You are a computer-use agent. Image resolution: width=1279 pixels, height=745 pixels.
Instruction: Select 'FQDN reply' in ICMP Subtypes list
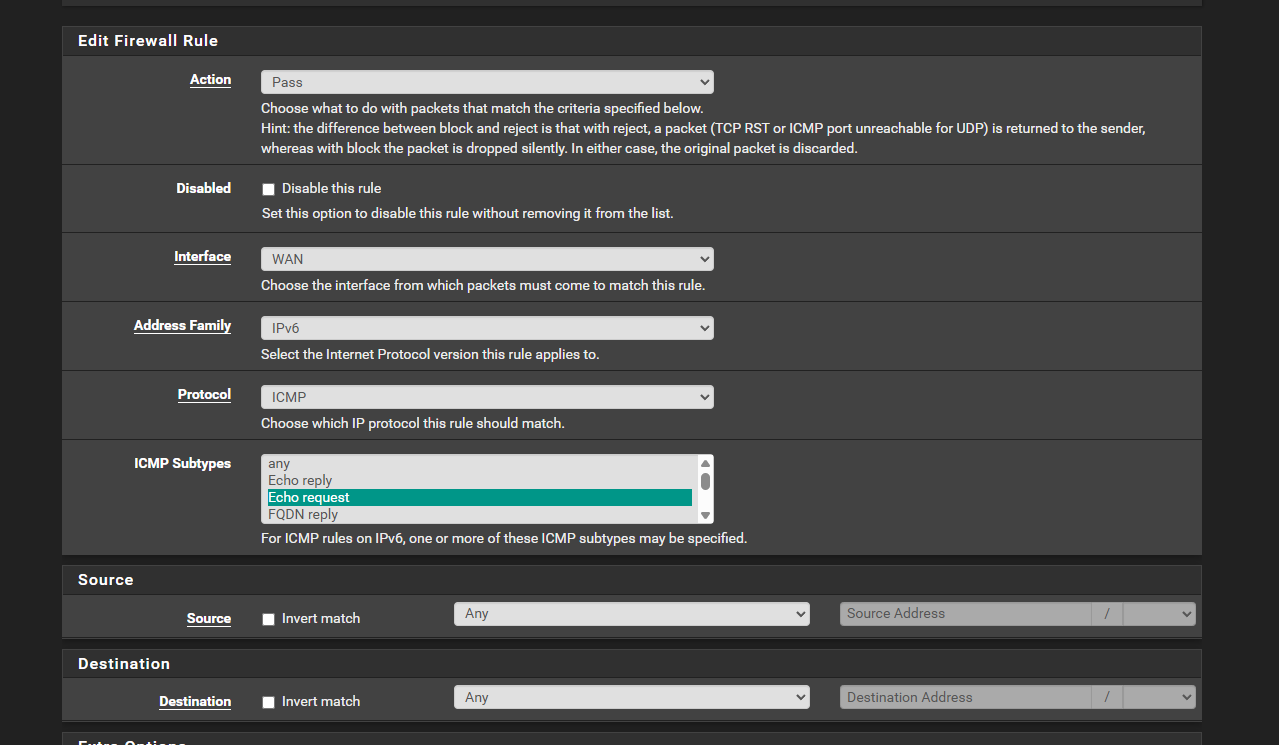click(303, 515)
